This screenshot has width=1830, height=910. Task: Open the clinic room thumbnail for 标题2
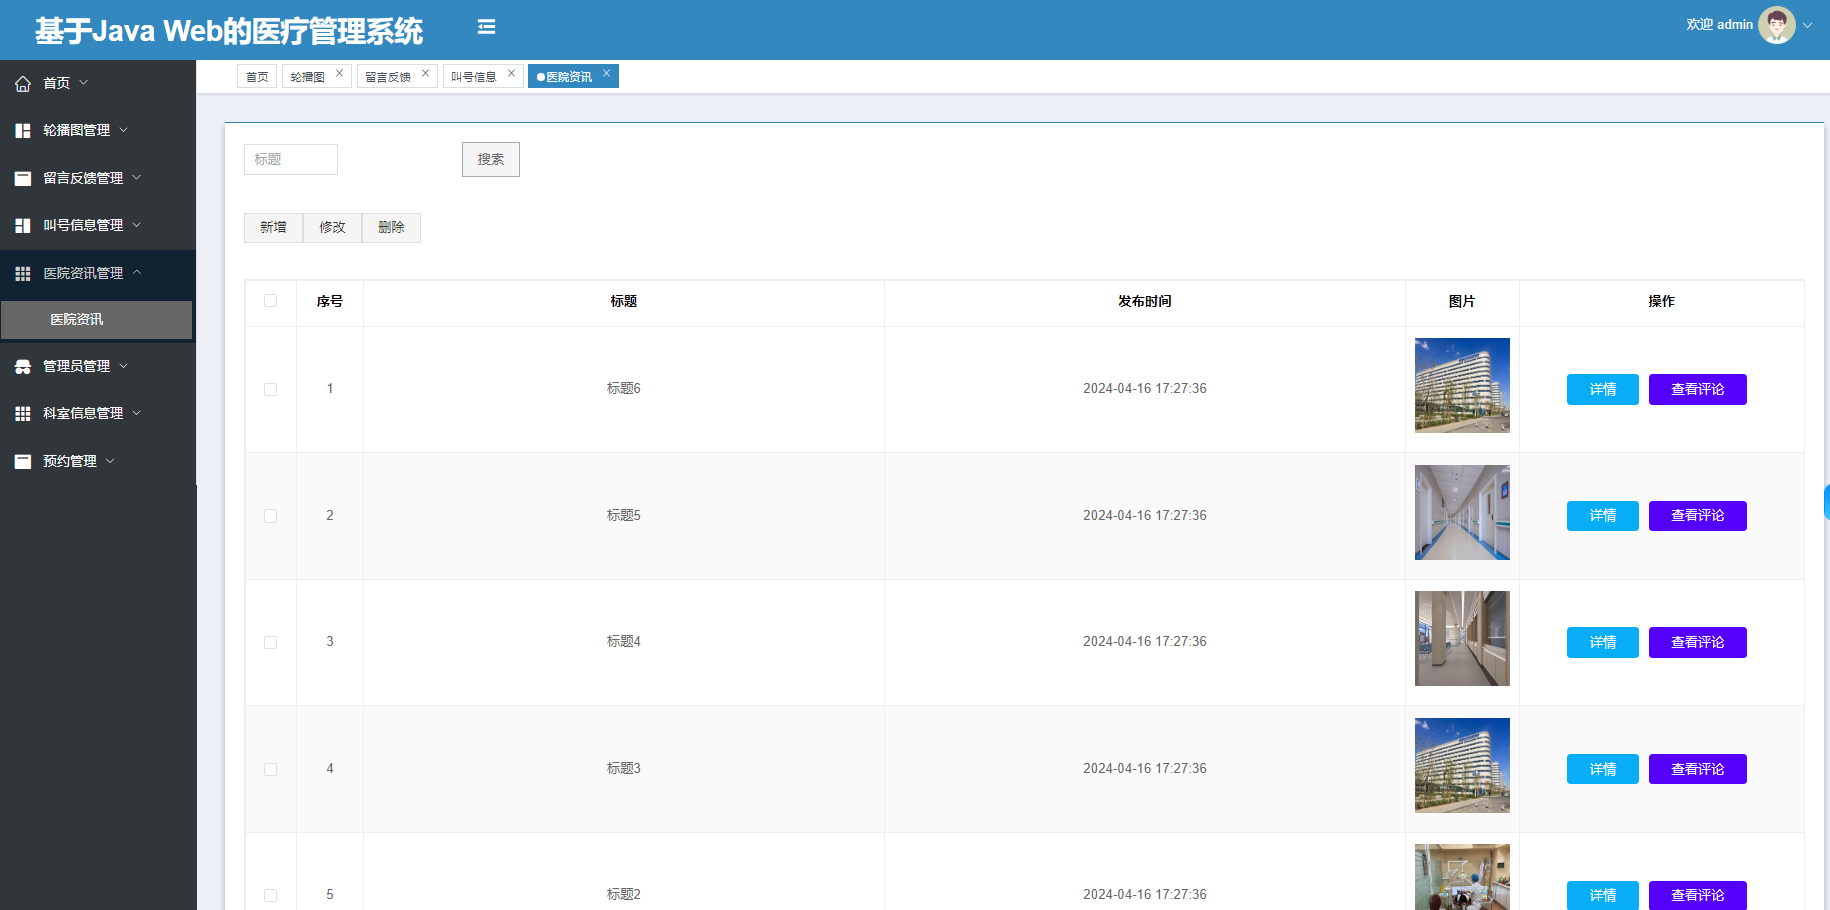tap(1462, 877)
